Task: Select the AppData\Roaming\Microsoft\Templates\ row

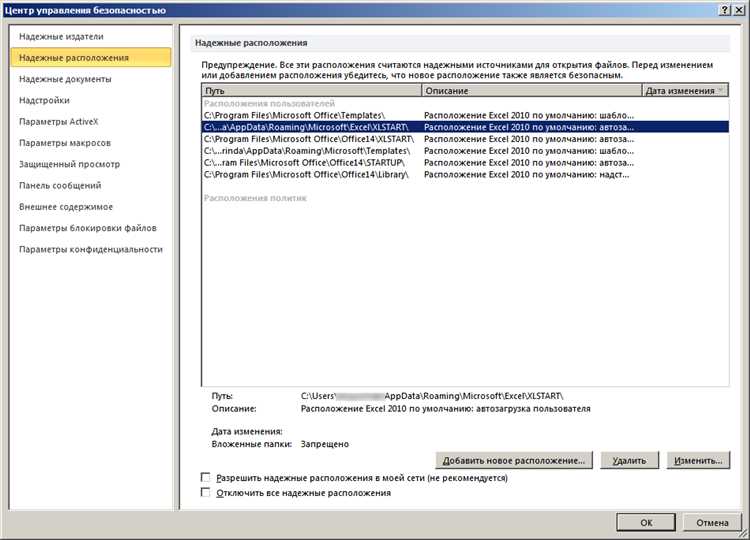Action: click(x=465, y=151)
